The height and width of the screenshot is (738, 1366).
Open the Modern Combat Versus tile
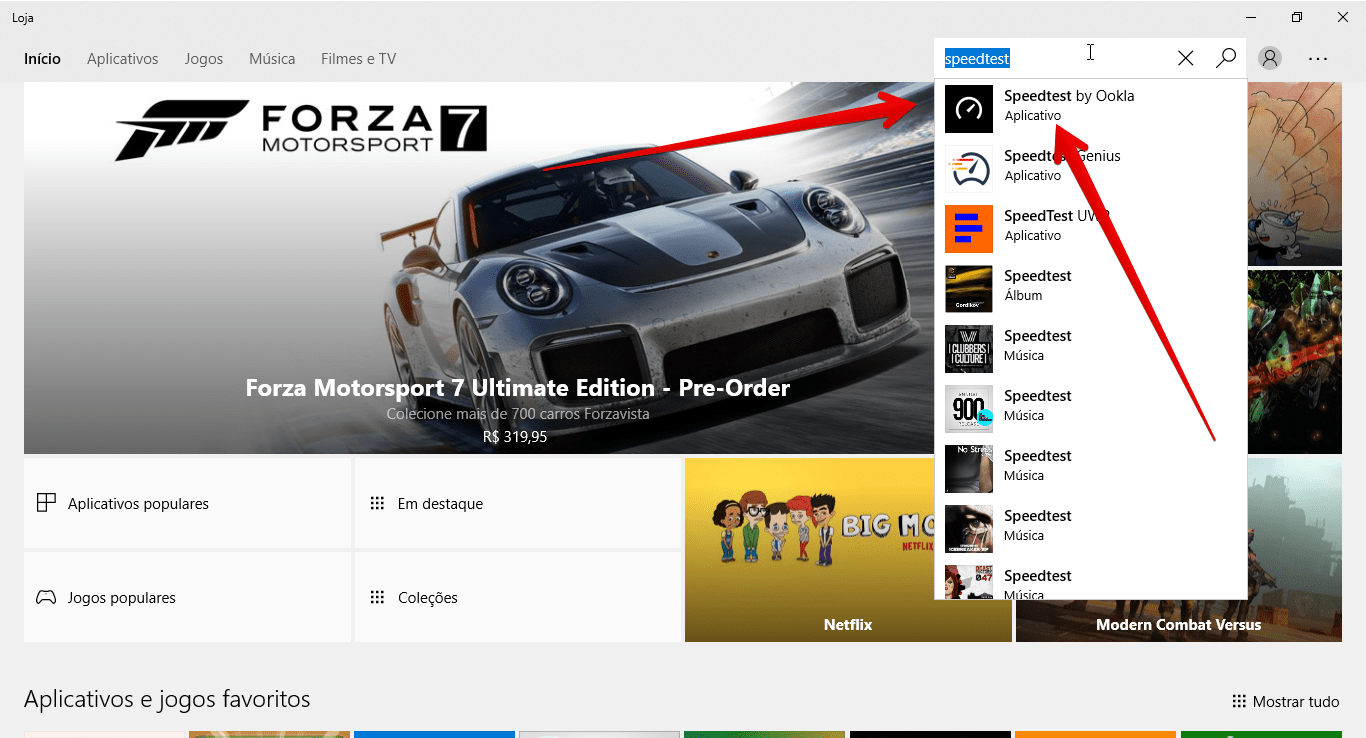(x=1179, y=550)
